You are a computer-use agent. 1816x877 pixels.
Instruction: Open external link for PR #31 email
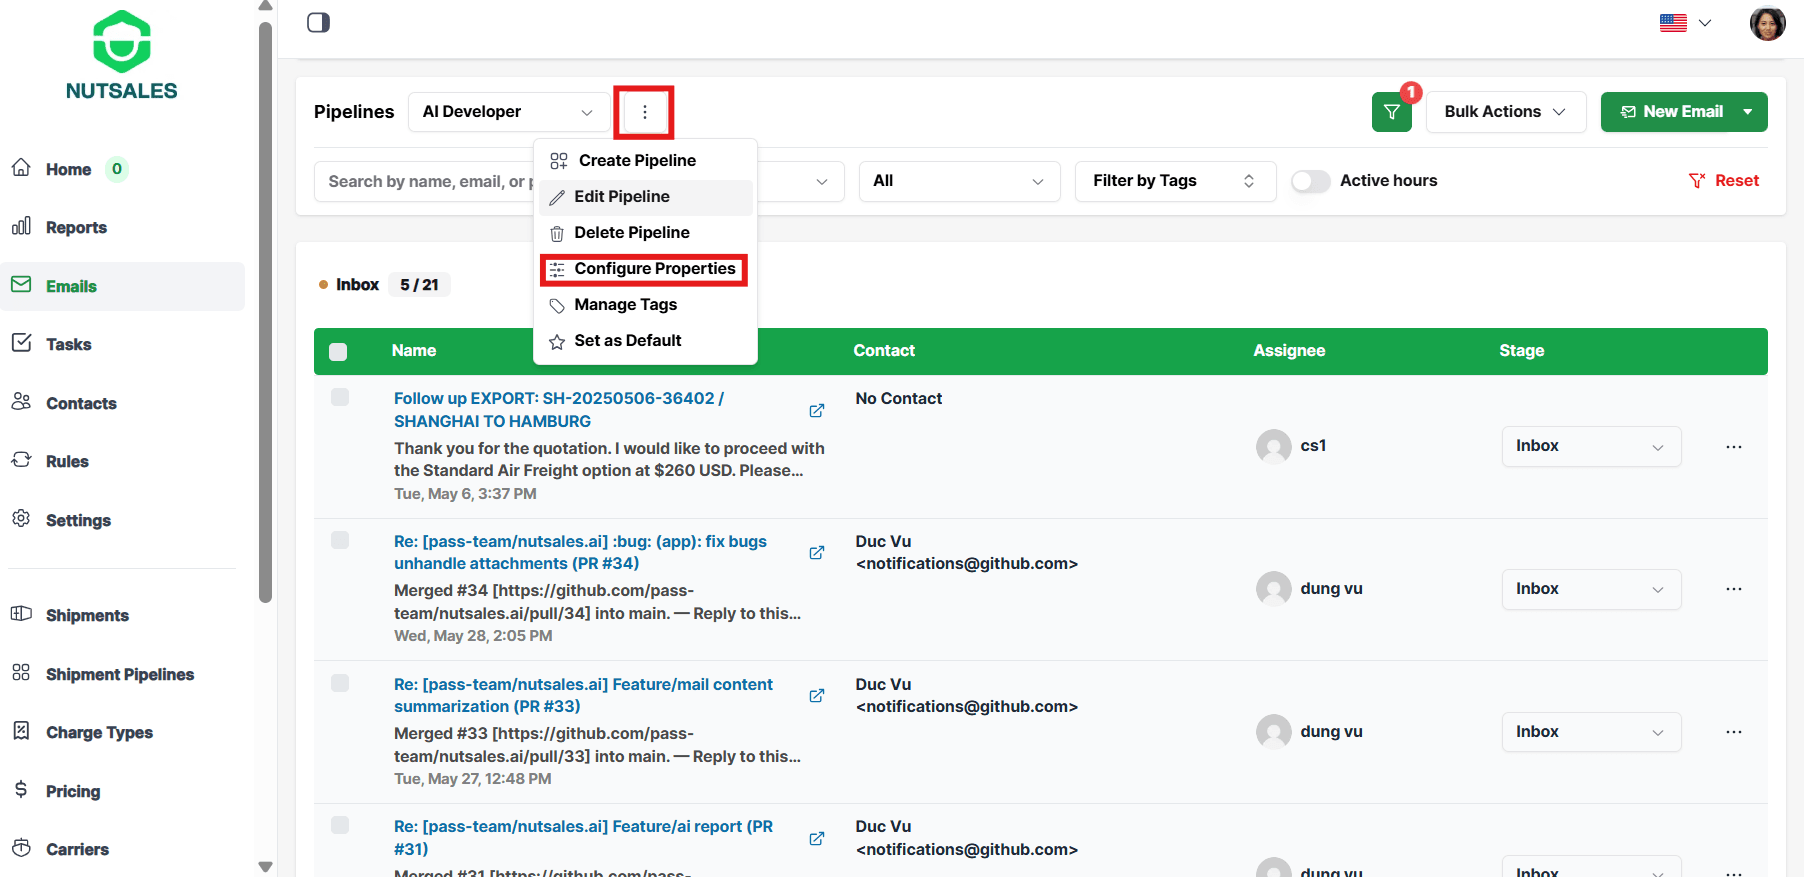817,838
